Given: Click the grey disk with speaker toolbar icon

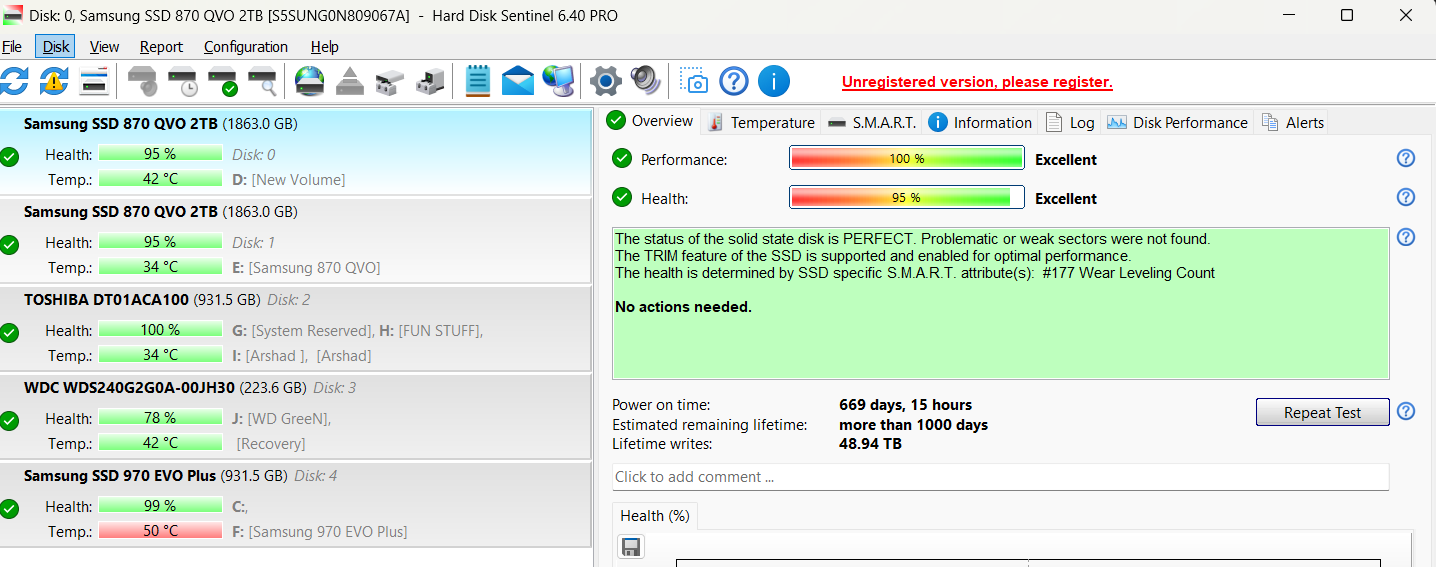Looking at the screenshot, I should coord(143,81).
